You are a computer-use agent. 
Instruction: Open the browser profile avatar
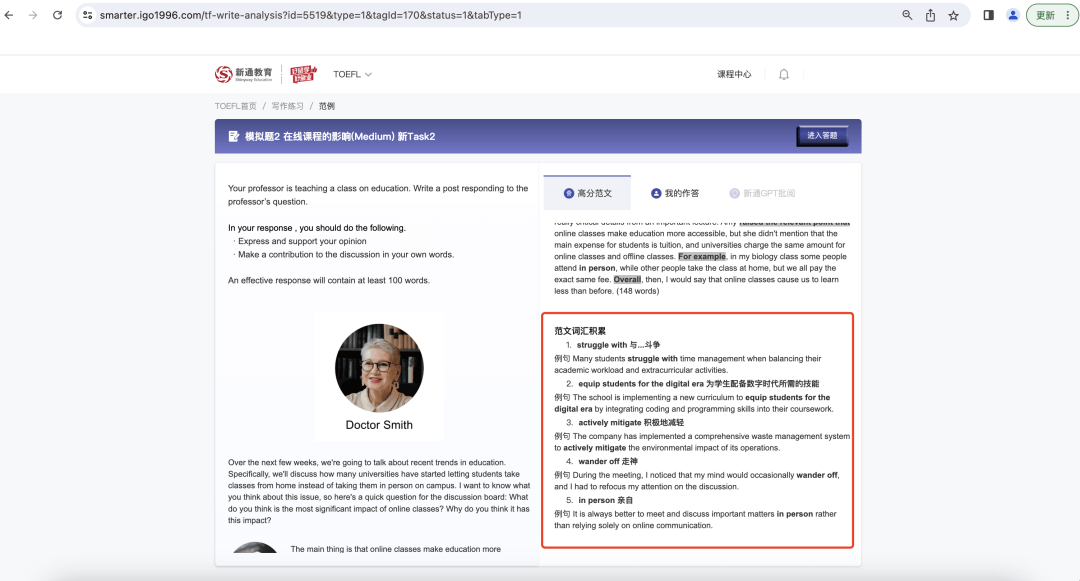click(x=1012, y=15)
